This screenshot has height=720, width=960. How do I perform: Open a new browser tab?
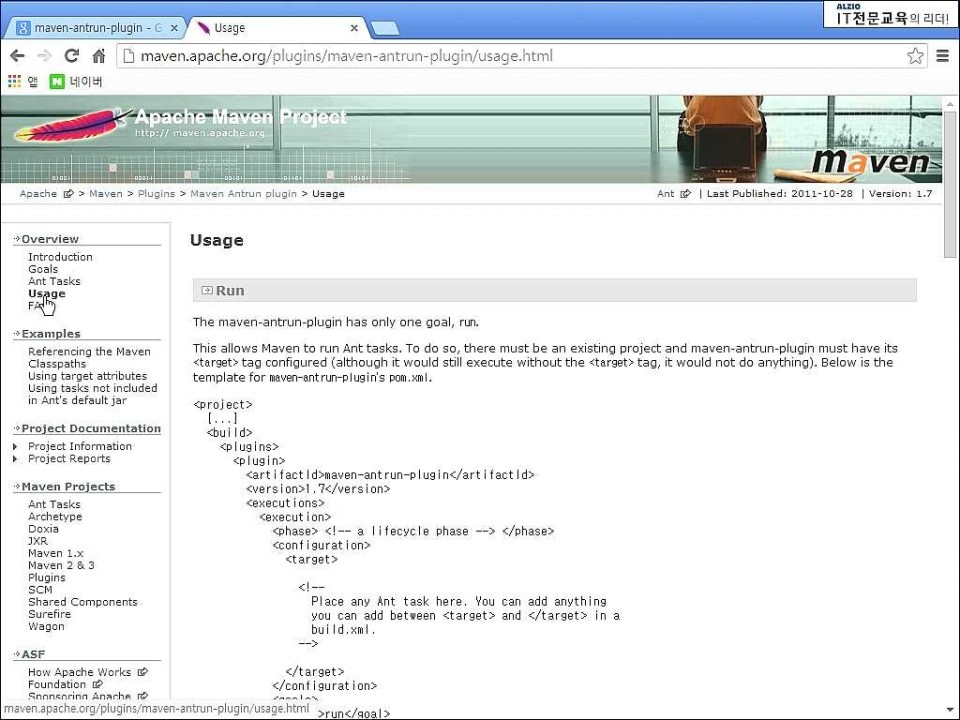click(x=385, y=28)
